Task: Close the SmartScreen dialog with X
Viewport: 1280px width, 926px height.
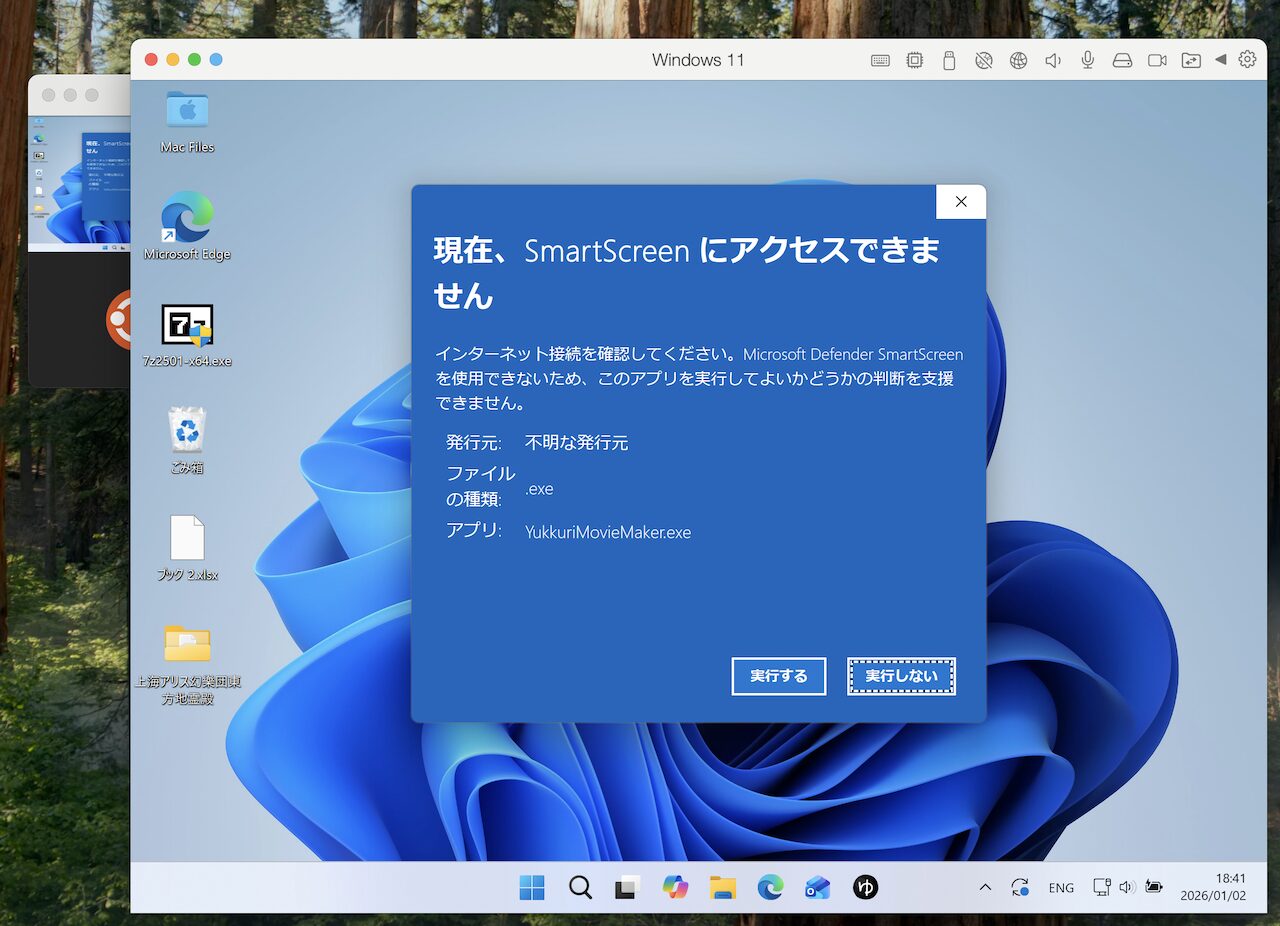Action: tap(960, 202)
